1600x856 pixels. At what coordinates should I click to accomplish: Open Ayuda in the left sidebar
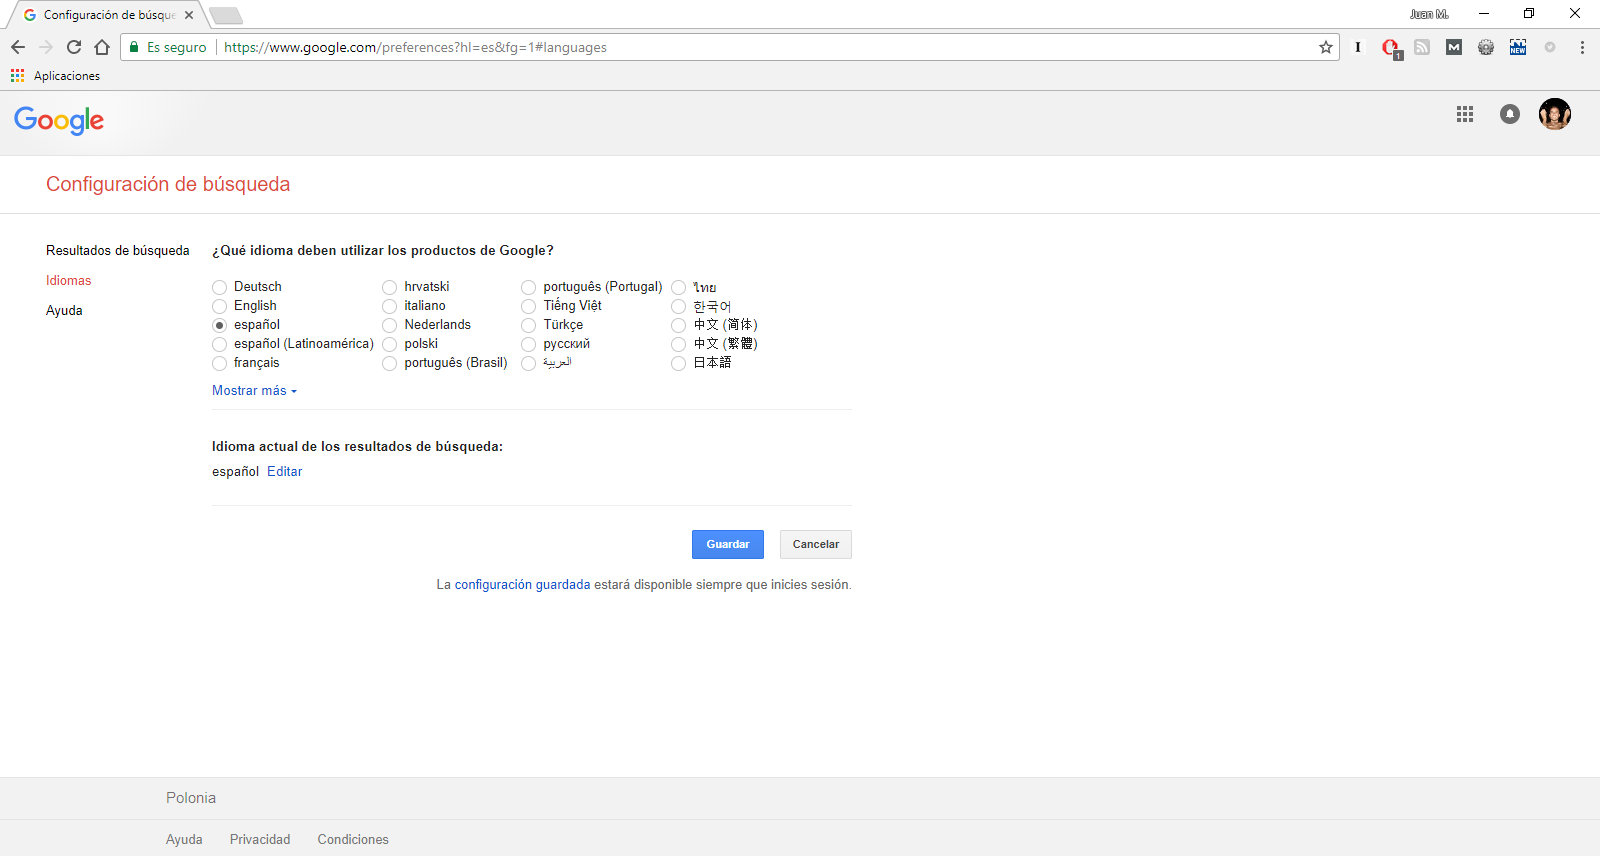click(x=64, y=311)
